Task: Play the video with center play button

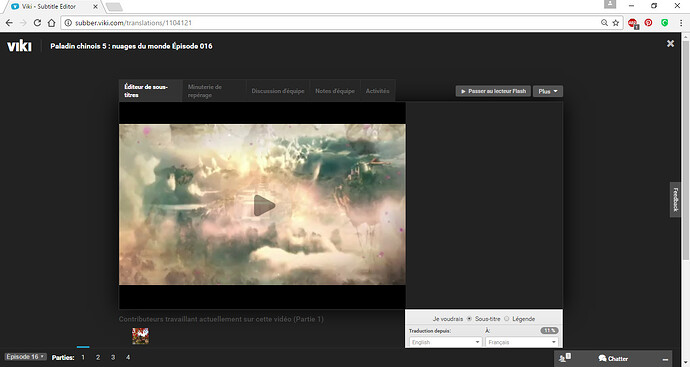Action: [x=264, y=205]
